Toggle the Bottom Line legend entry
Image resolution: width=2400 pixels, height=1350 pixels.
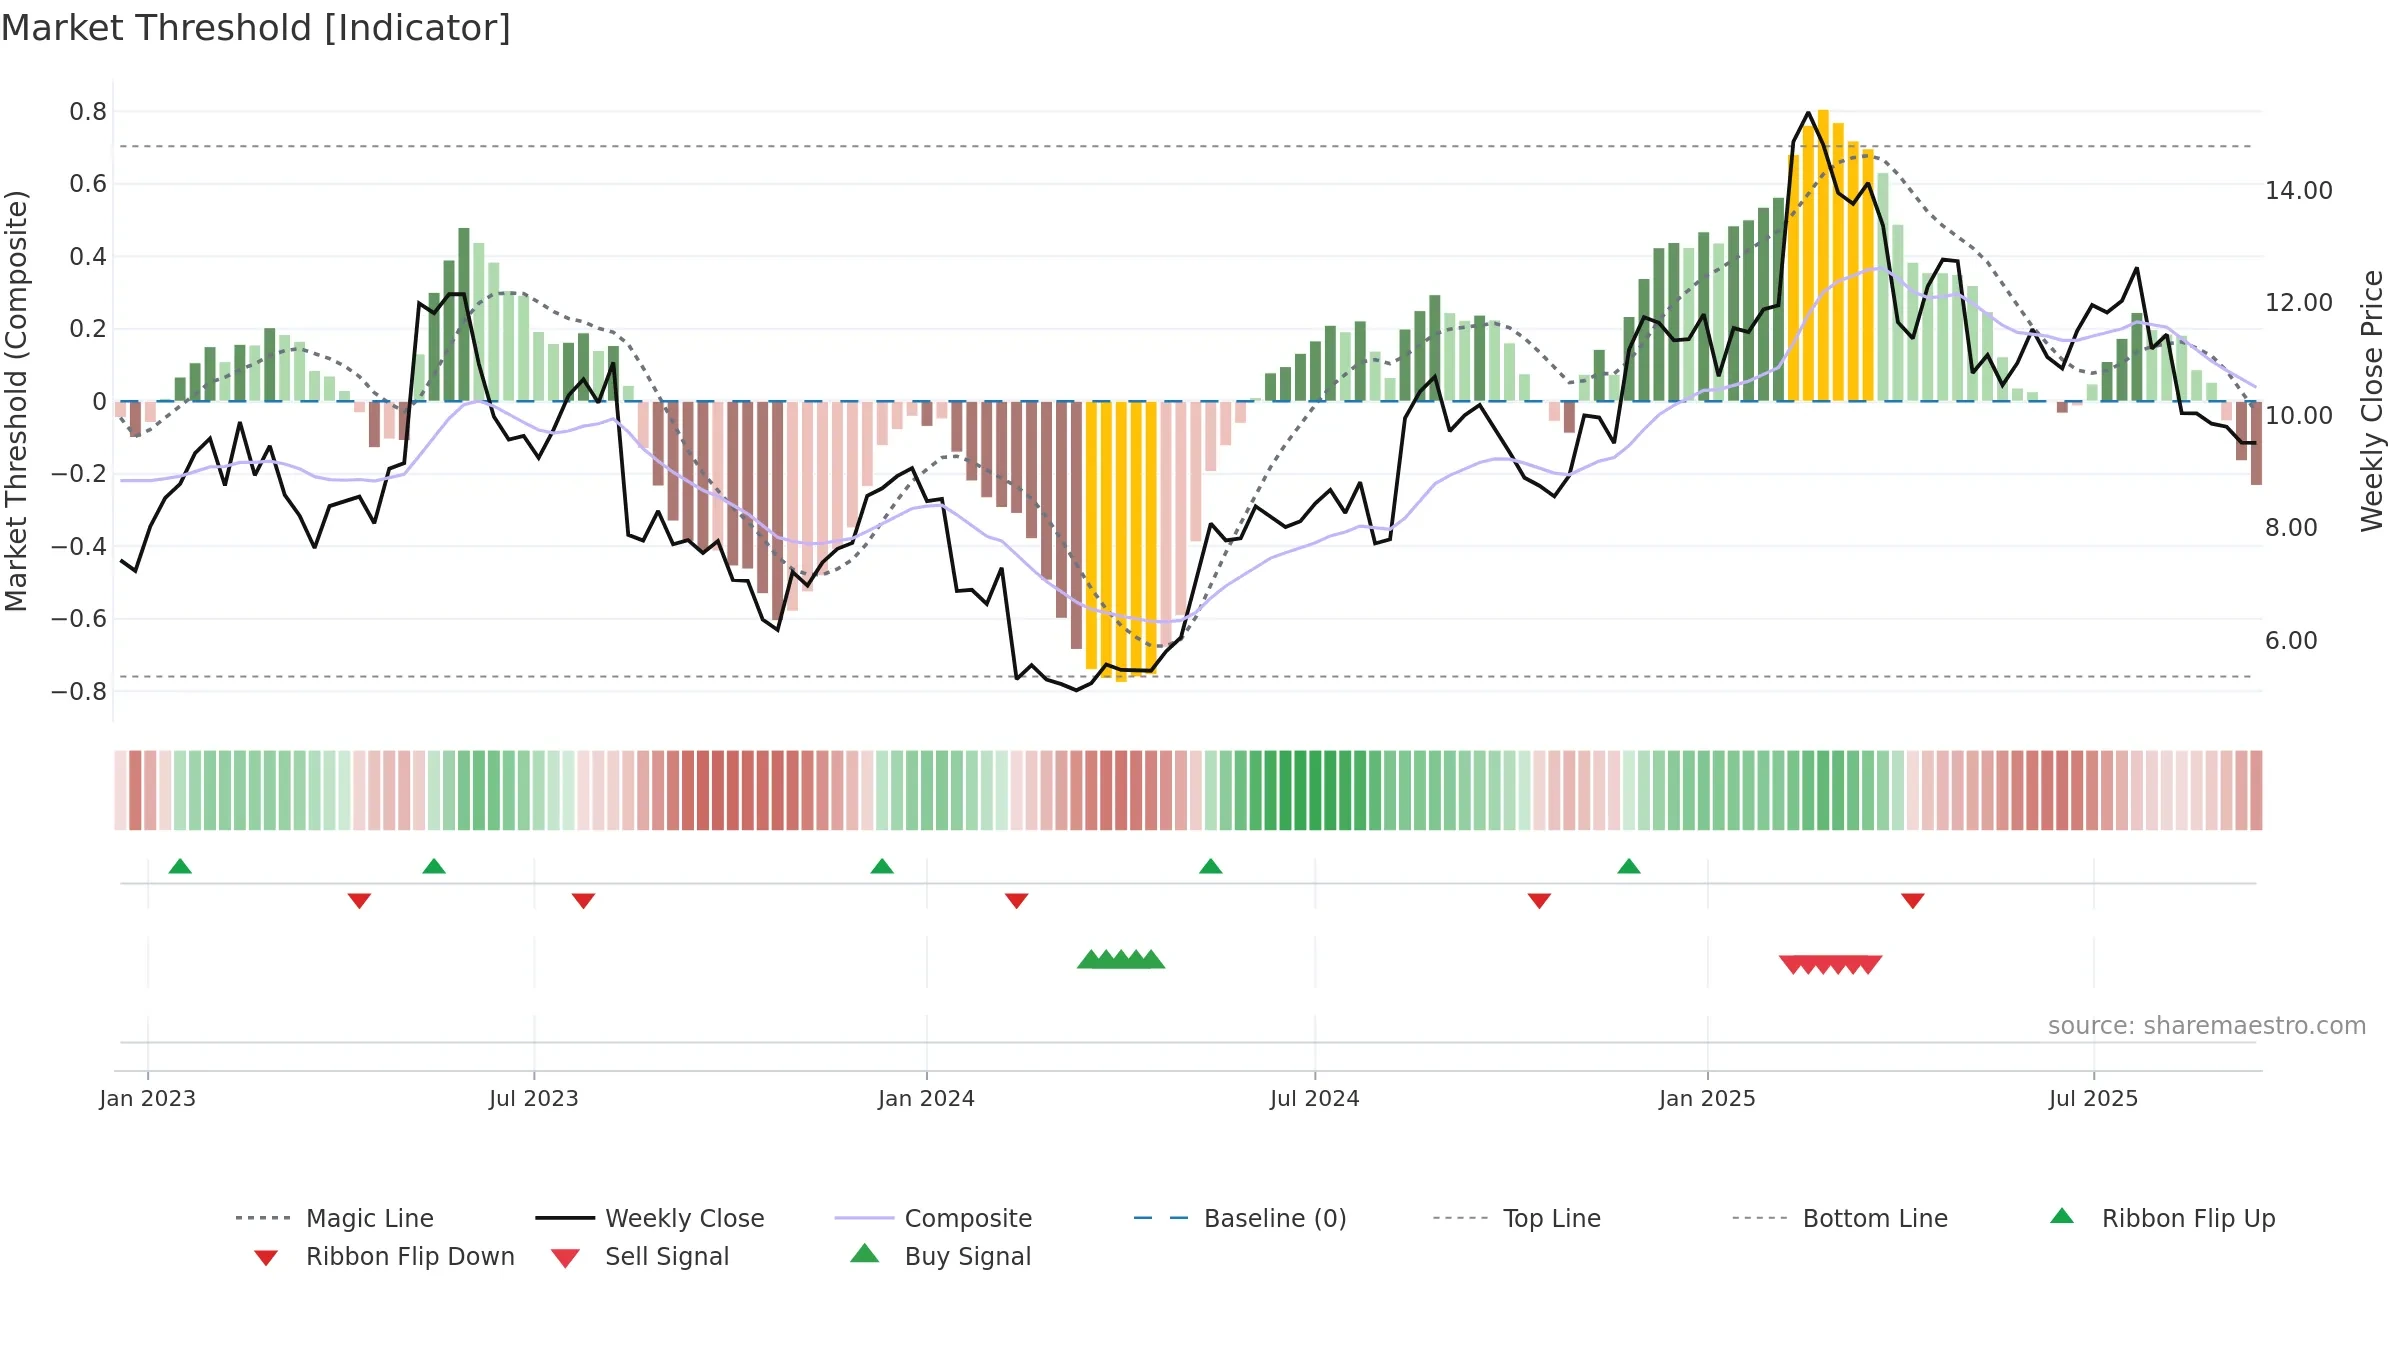pos(1840,1218)
